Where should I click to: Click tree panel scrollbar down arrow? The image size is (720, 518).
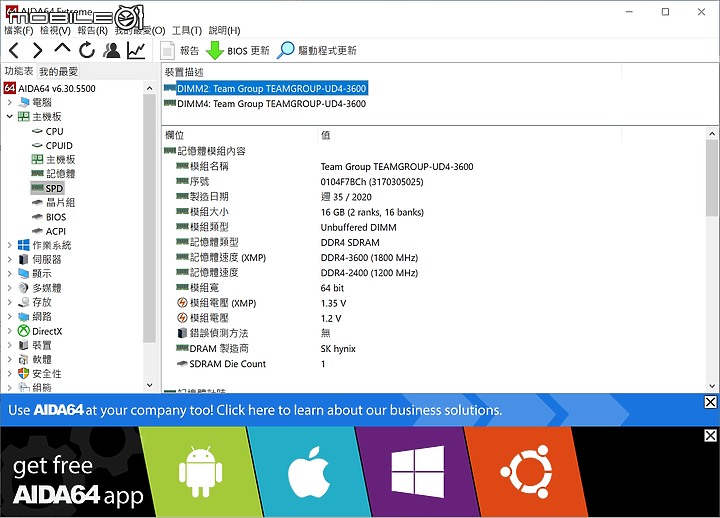pos(149,385)
